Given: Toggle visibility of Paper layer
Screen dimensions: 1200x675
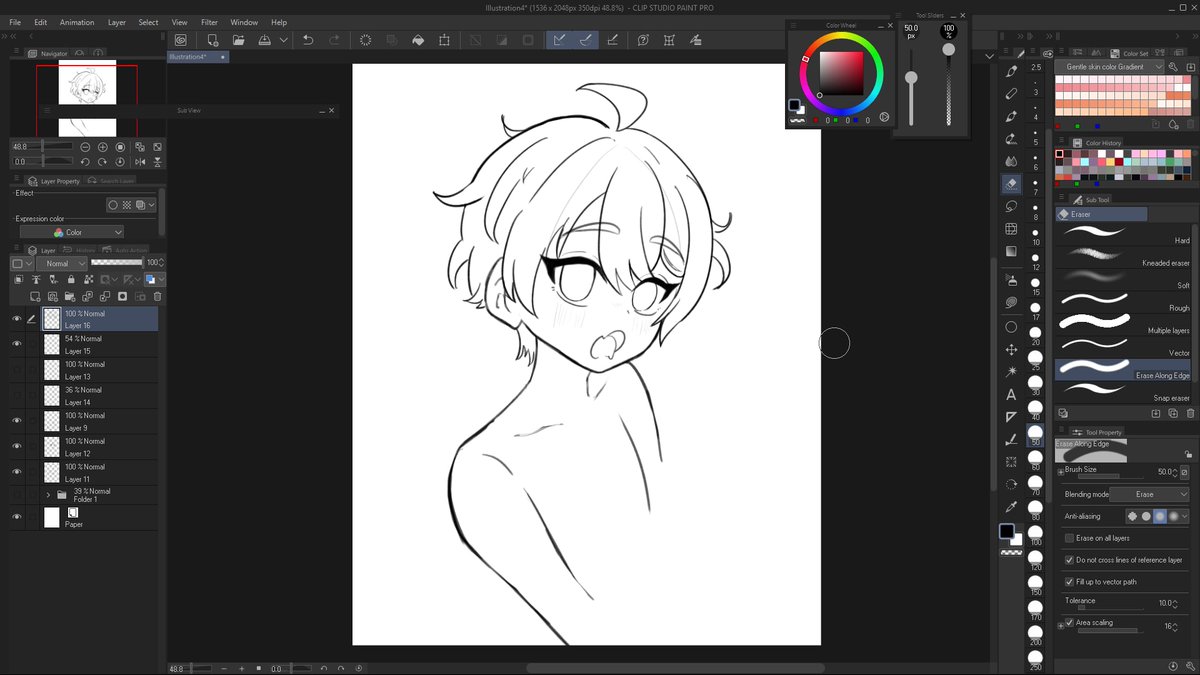Looking at the screenshot, I should point(16,517).
